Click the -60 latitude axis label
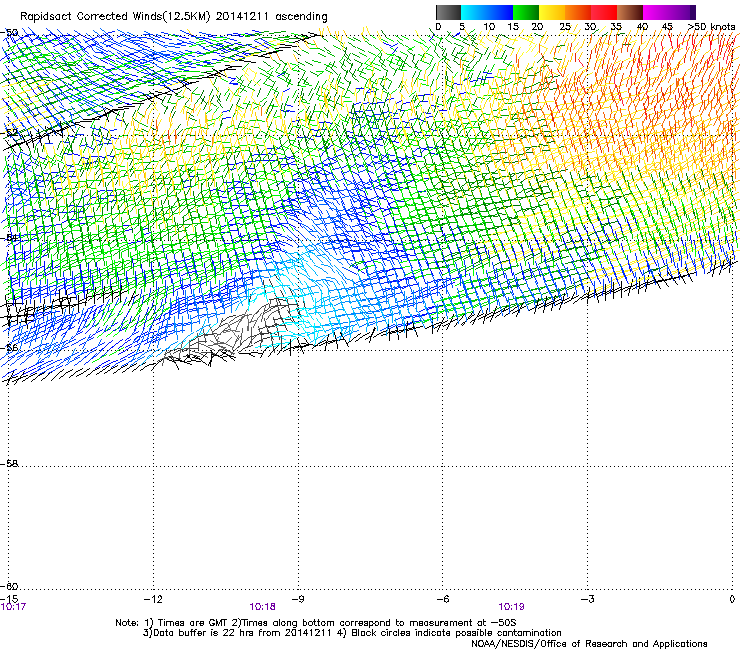740x650 pixels. tap(9, 586)
